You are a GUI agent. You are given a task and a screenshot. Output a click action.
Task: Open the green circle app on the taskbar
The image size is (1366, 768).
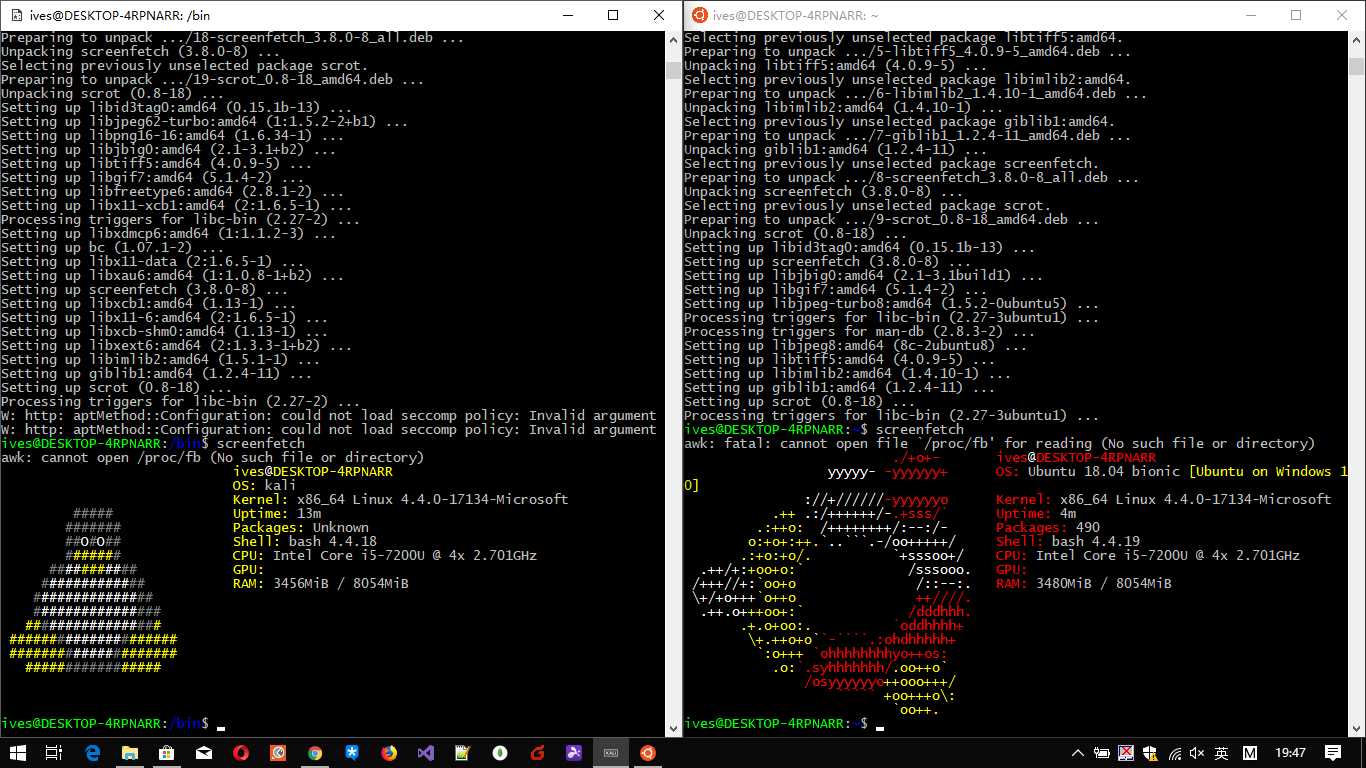point(500,752)
